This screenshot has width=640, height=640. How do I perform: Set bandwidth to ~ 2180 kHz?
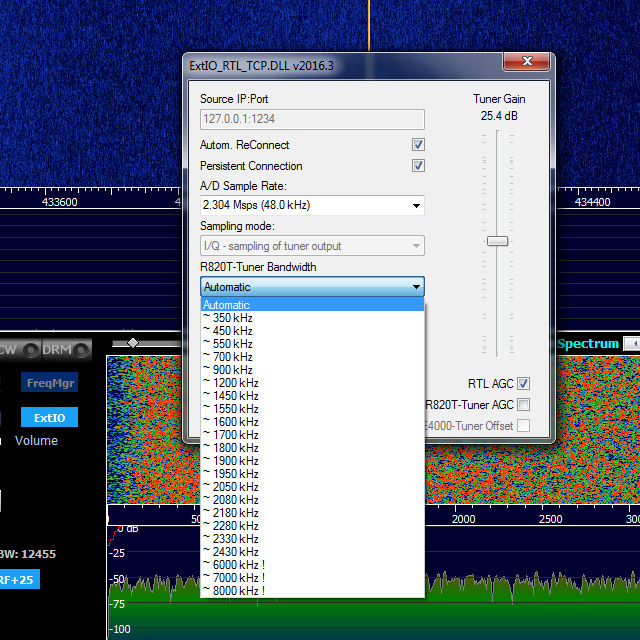tap(312, 513)
